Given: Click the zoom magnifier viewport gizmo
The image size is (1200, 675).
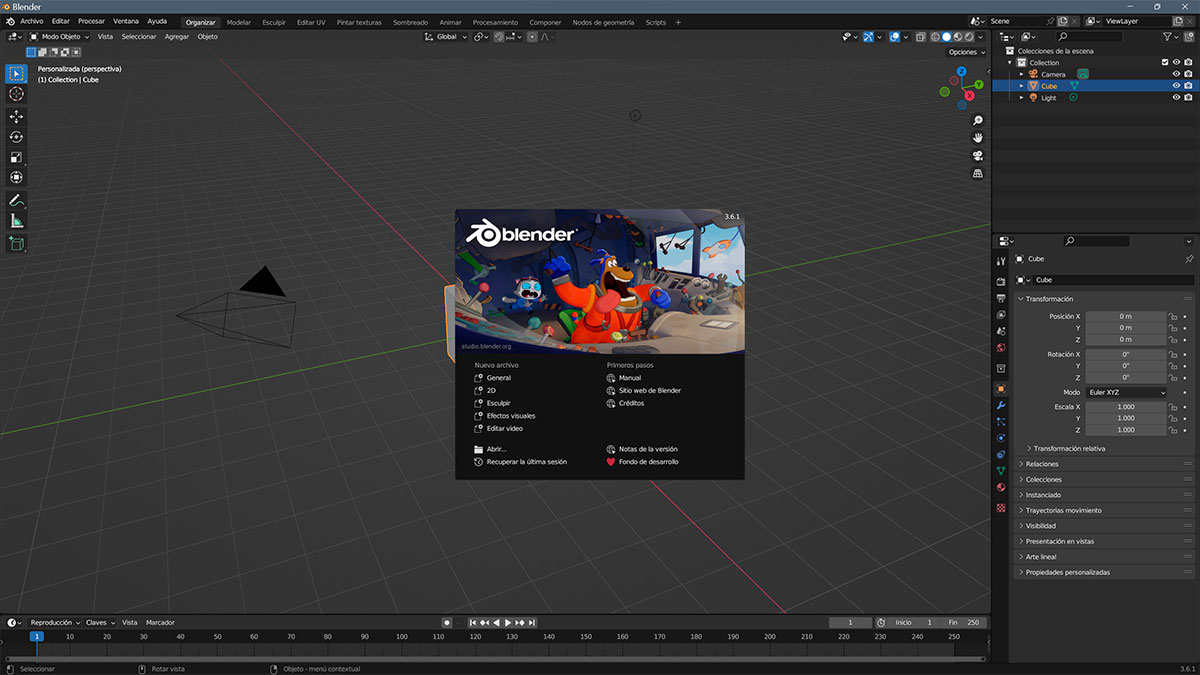Looking at the screenshot, I should 978,121.
